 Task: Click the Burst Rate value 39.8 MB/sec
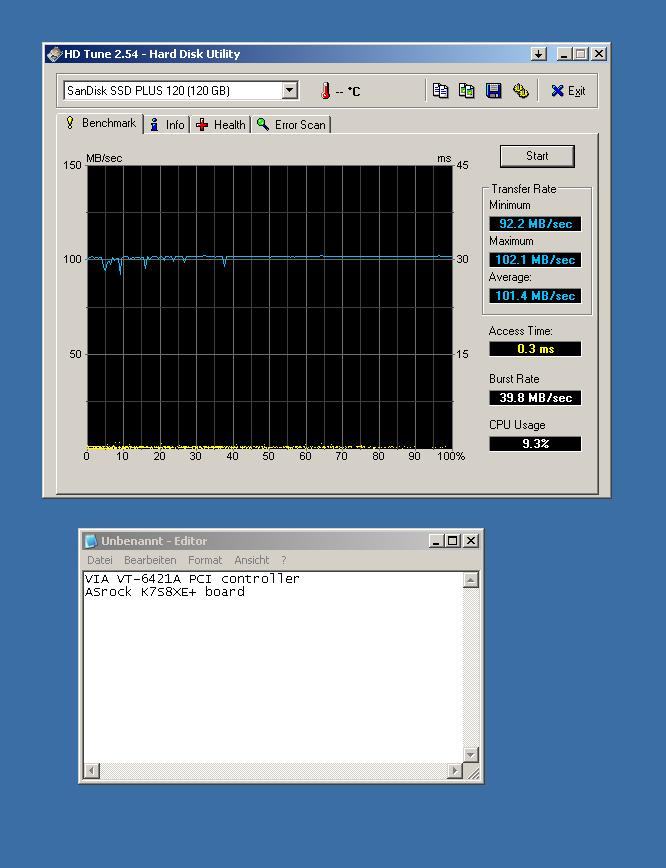(535, 397)
